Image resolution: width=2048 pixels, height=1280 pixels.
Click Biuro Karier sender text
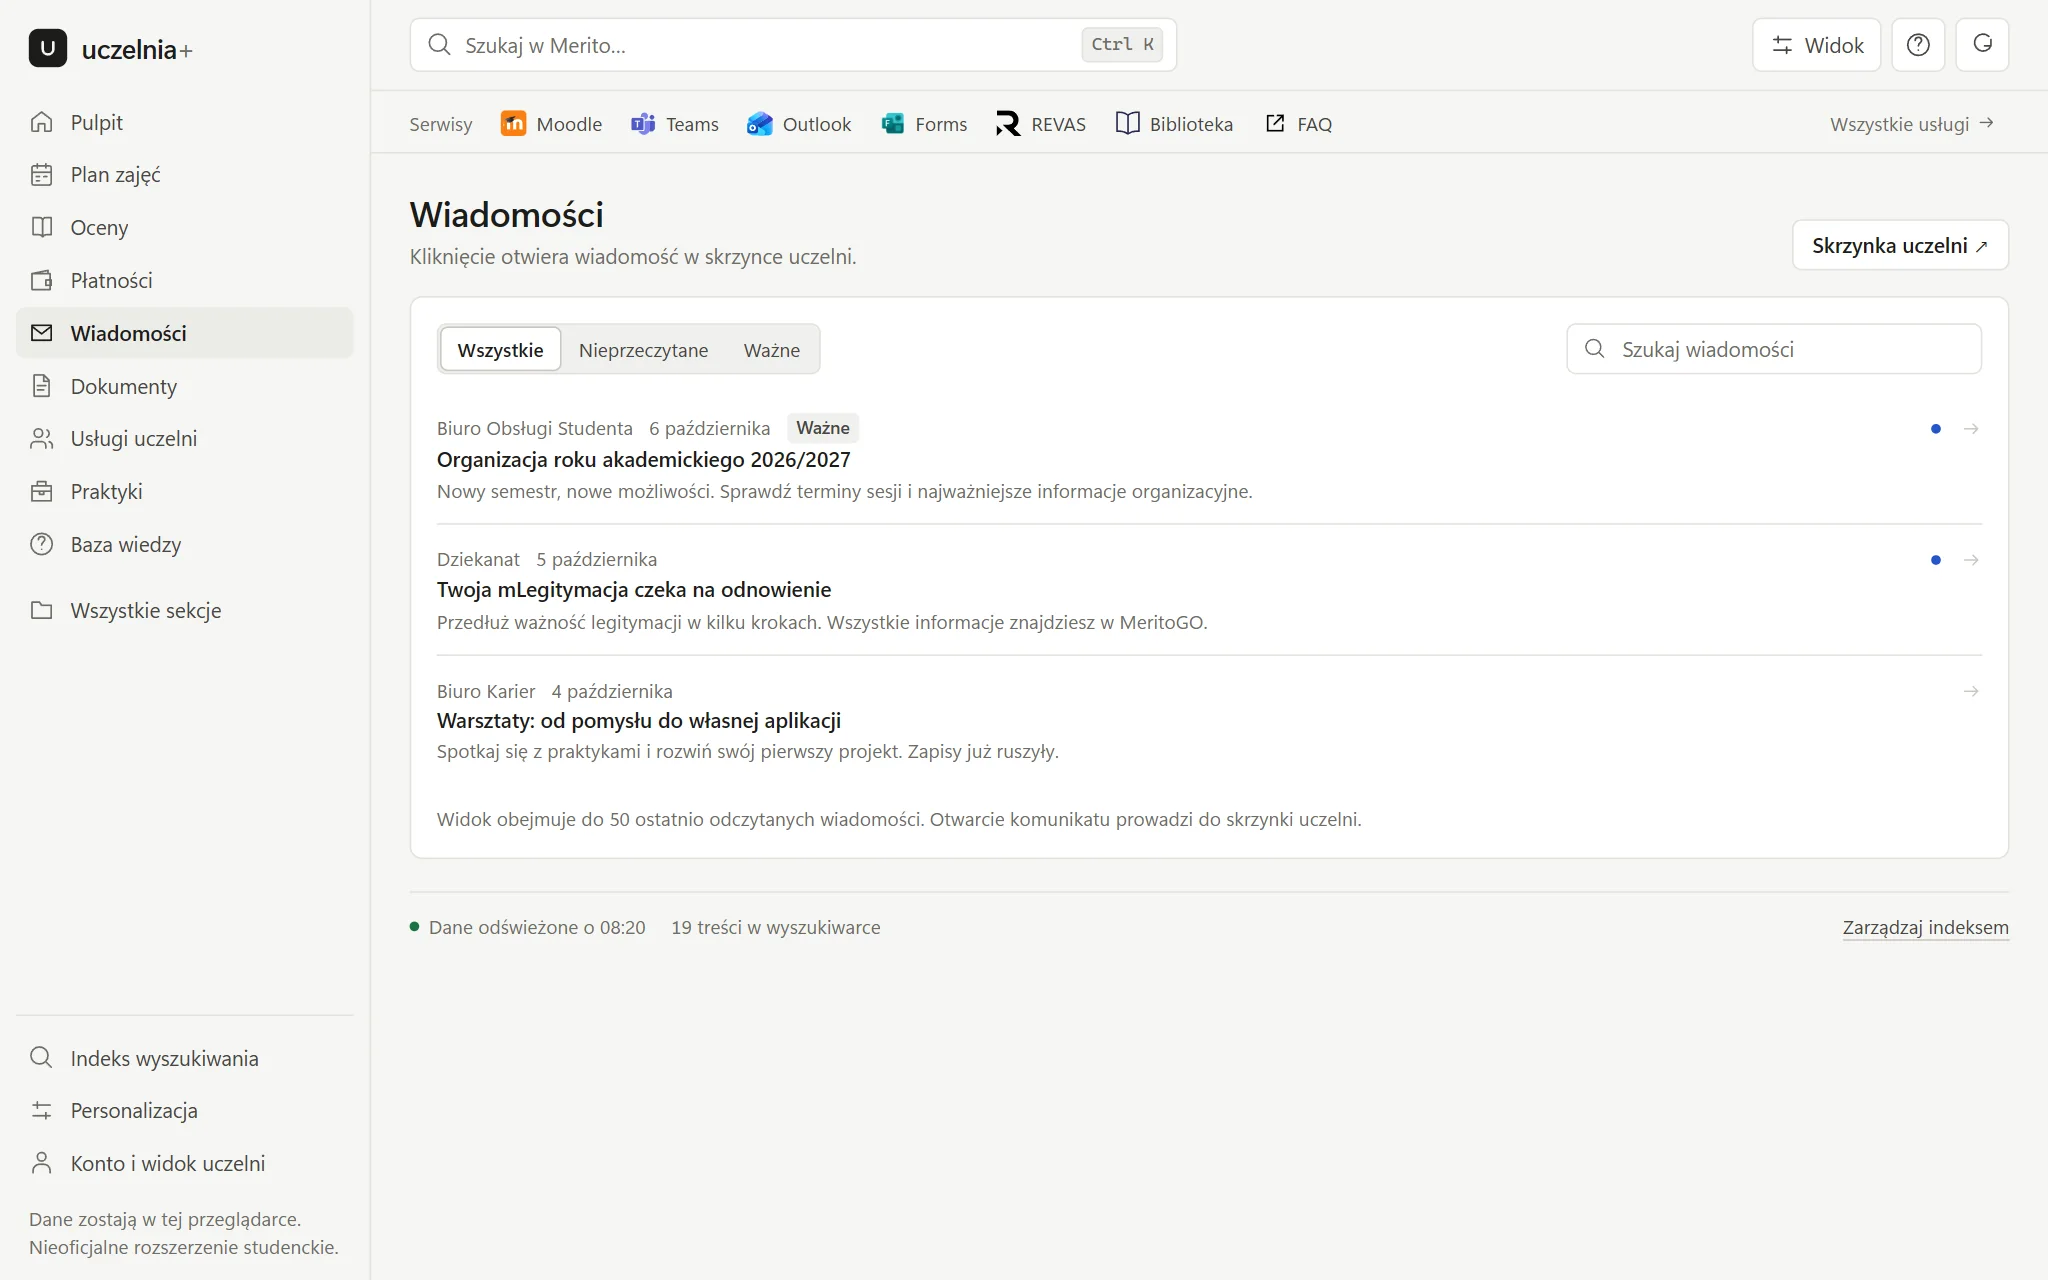click(486, 691)
